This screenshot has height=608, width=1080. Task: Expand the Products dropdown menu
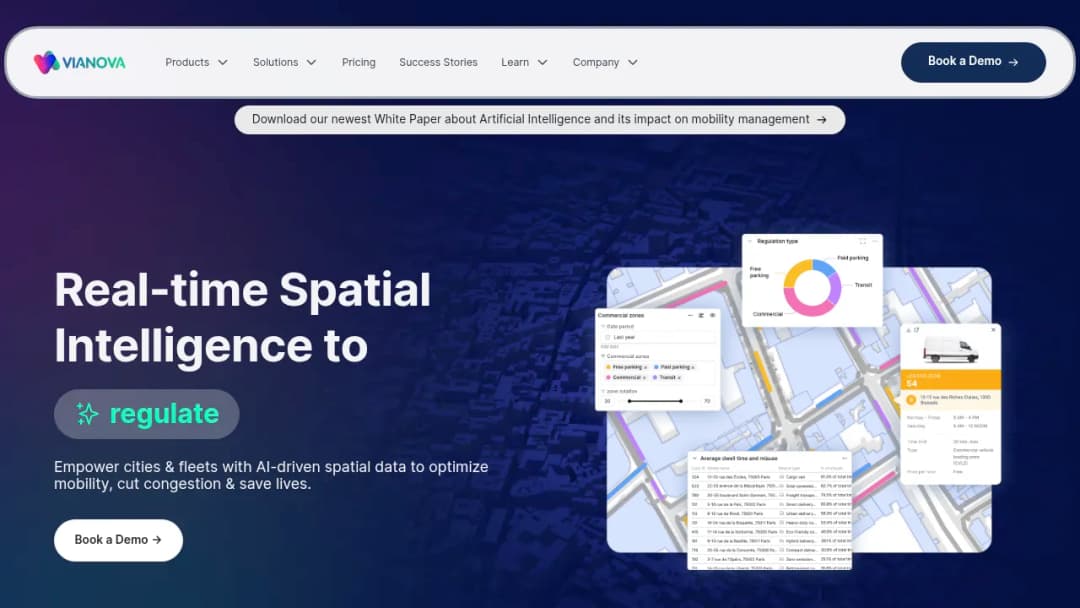196,63
